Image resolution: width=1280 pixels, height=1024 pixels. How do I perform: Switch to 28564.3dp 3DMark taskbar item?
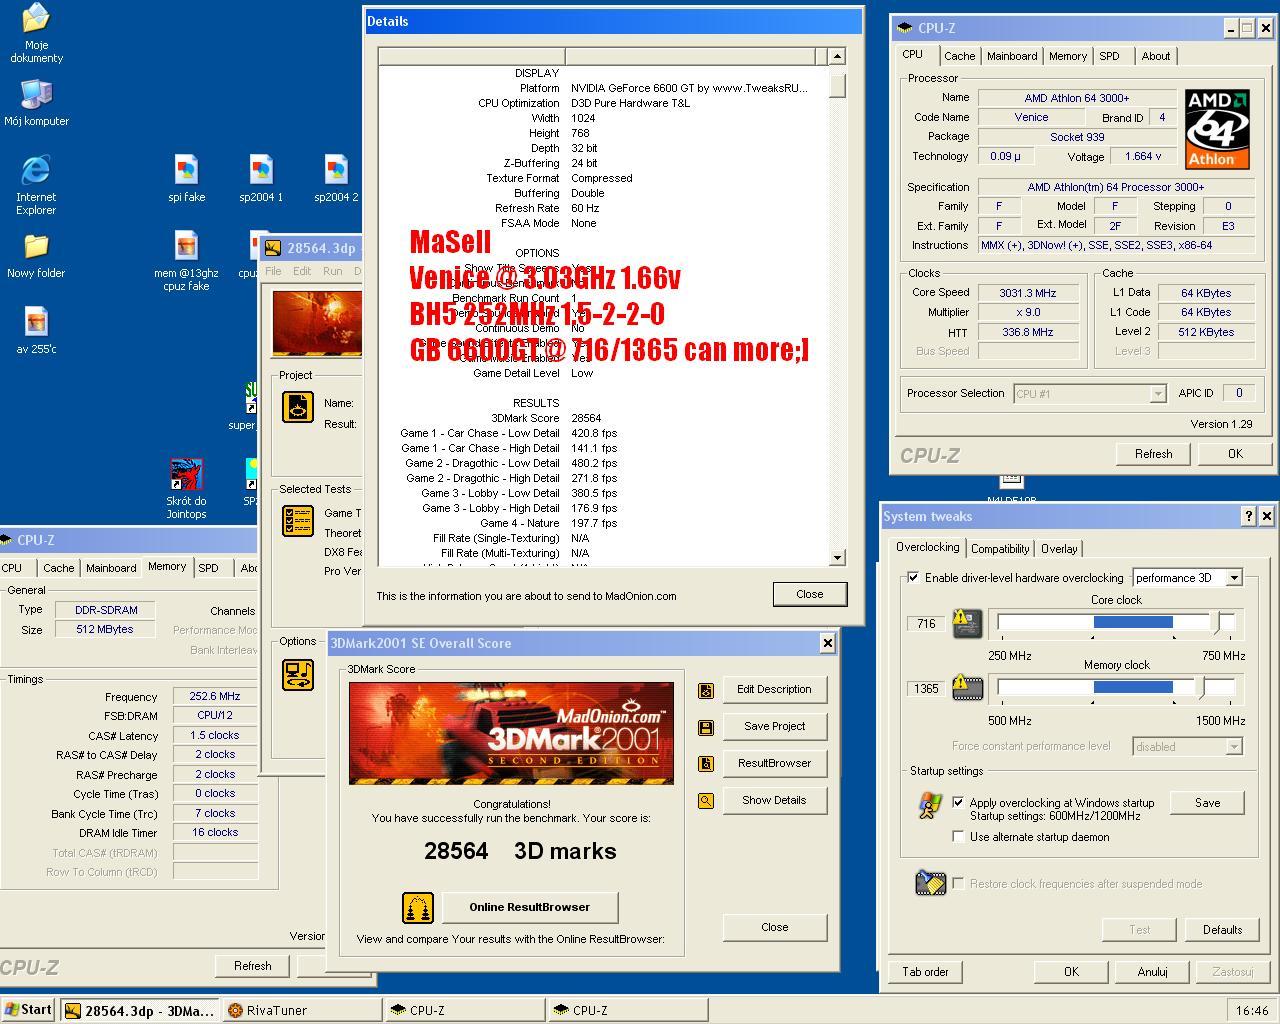[140, 1011]
